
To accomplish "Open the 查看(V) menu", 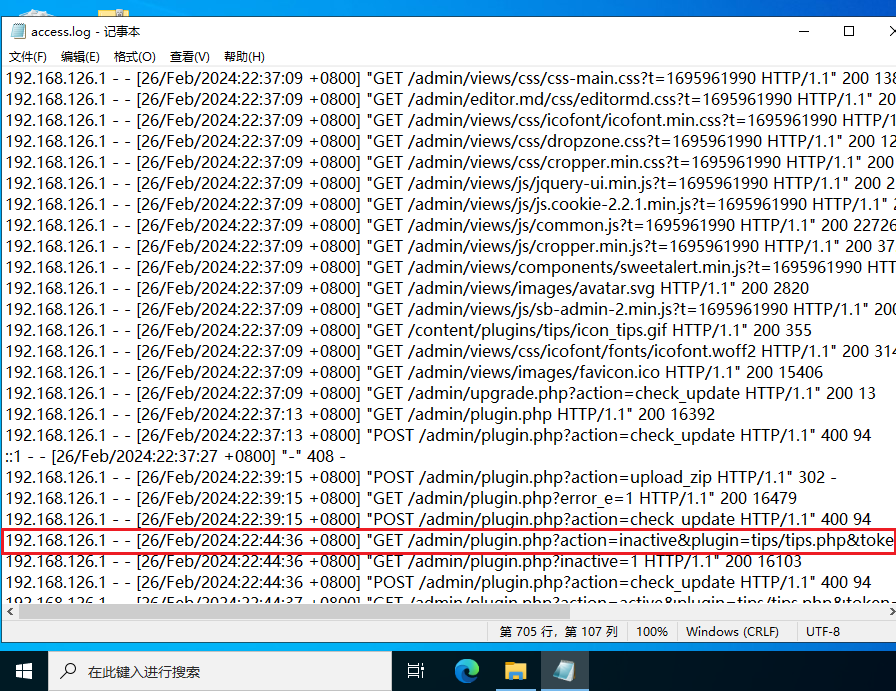I will click(x=190, y=57).
